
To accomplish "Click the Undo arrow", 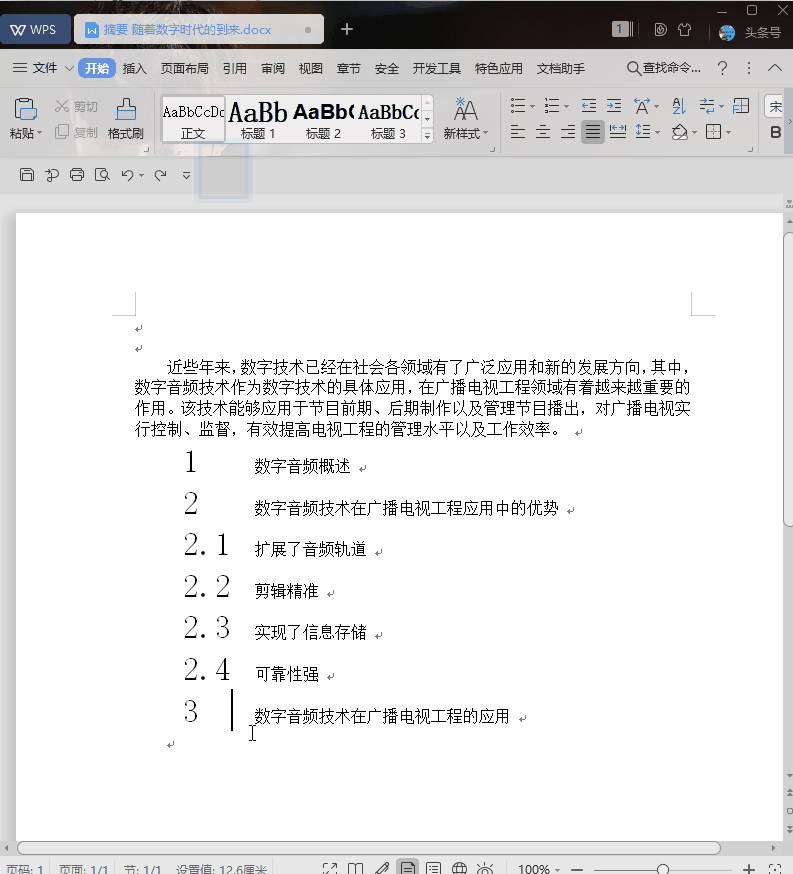I will 127,175.
